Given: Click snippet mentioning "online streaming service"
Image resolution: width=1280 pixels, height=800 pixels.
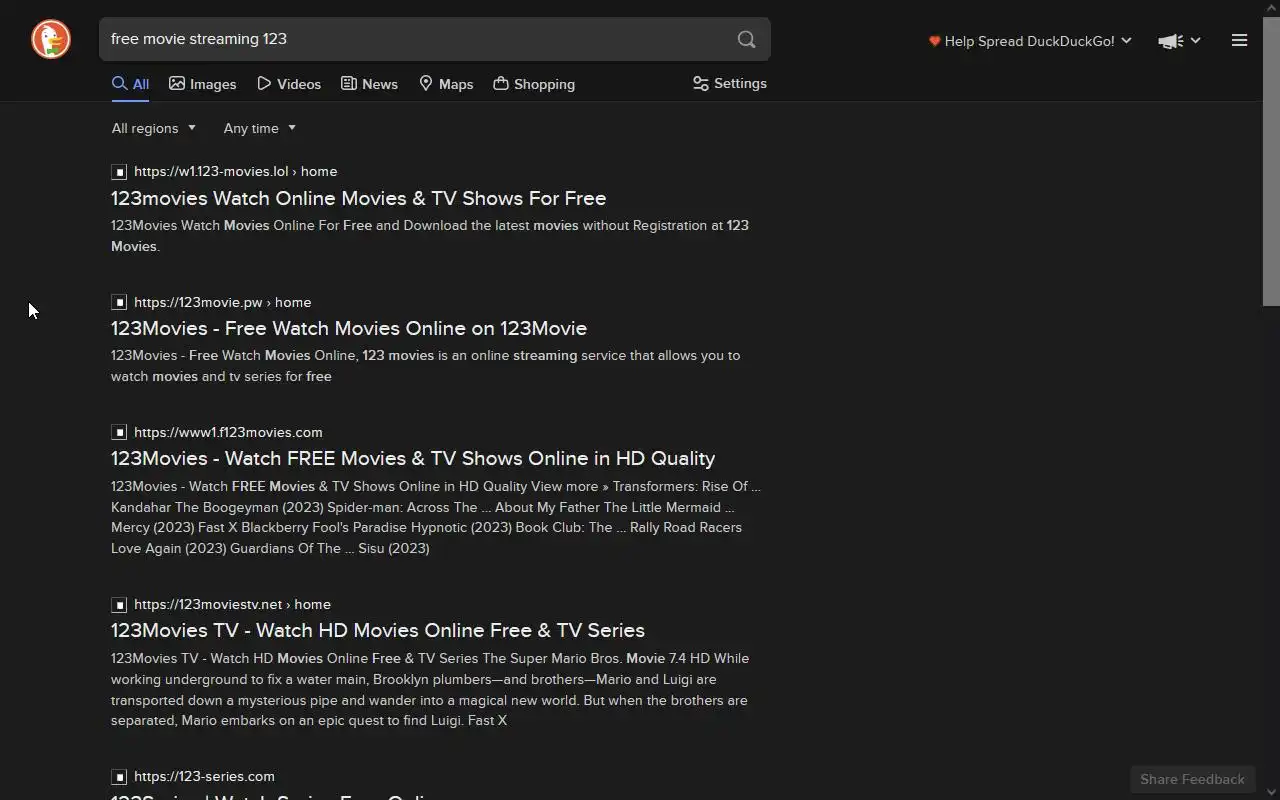Looking at the screenshot, I should [425, 366].
